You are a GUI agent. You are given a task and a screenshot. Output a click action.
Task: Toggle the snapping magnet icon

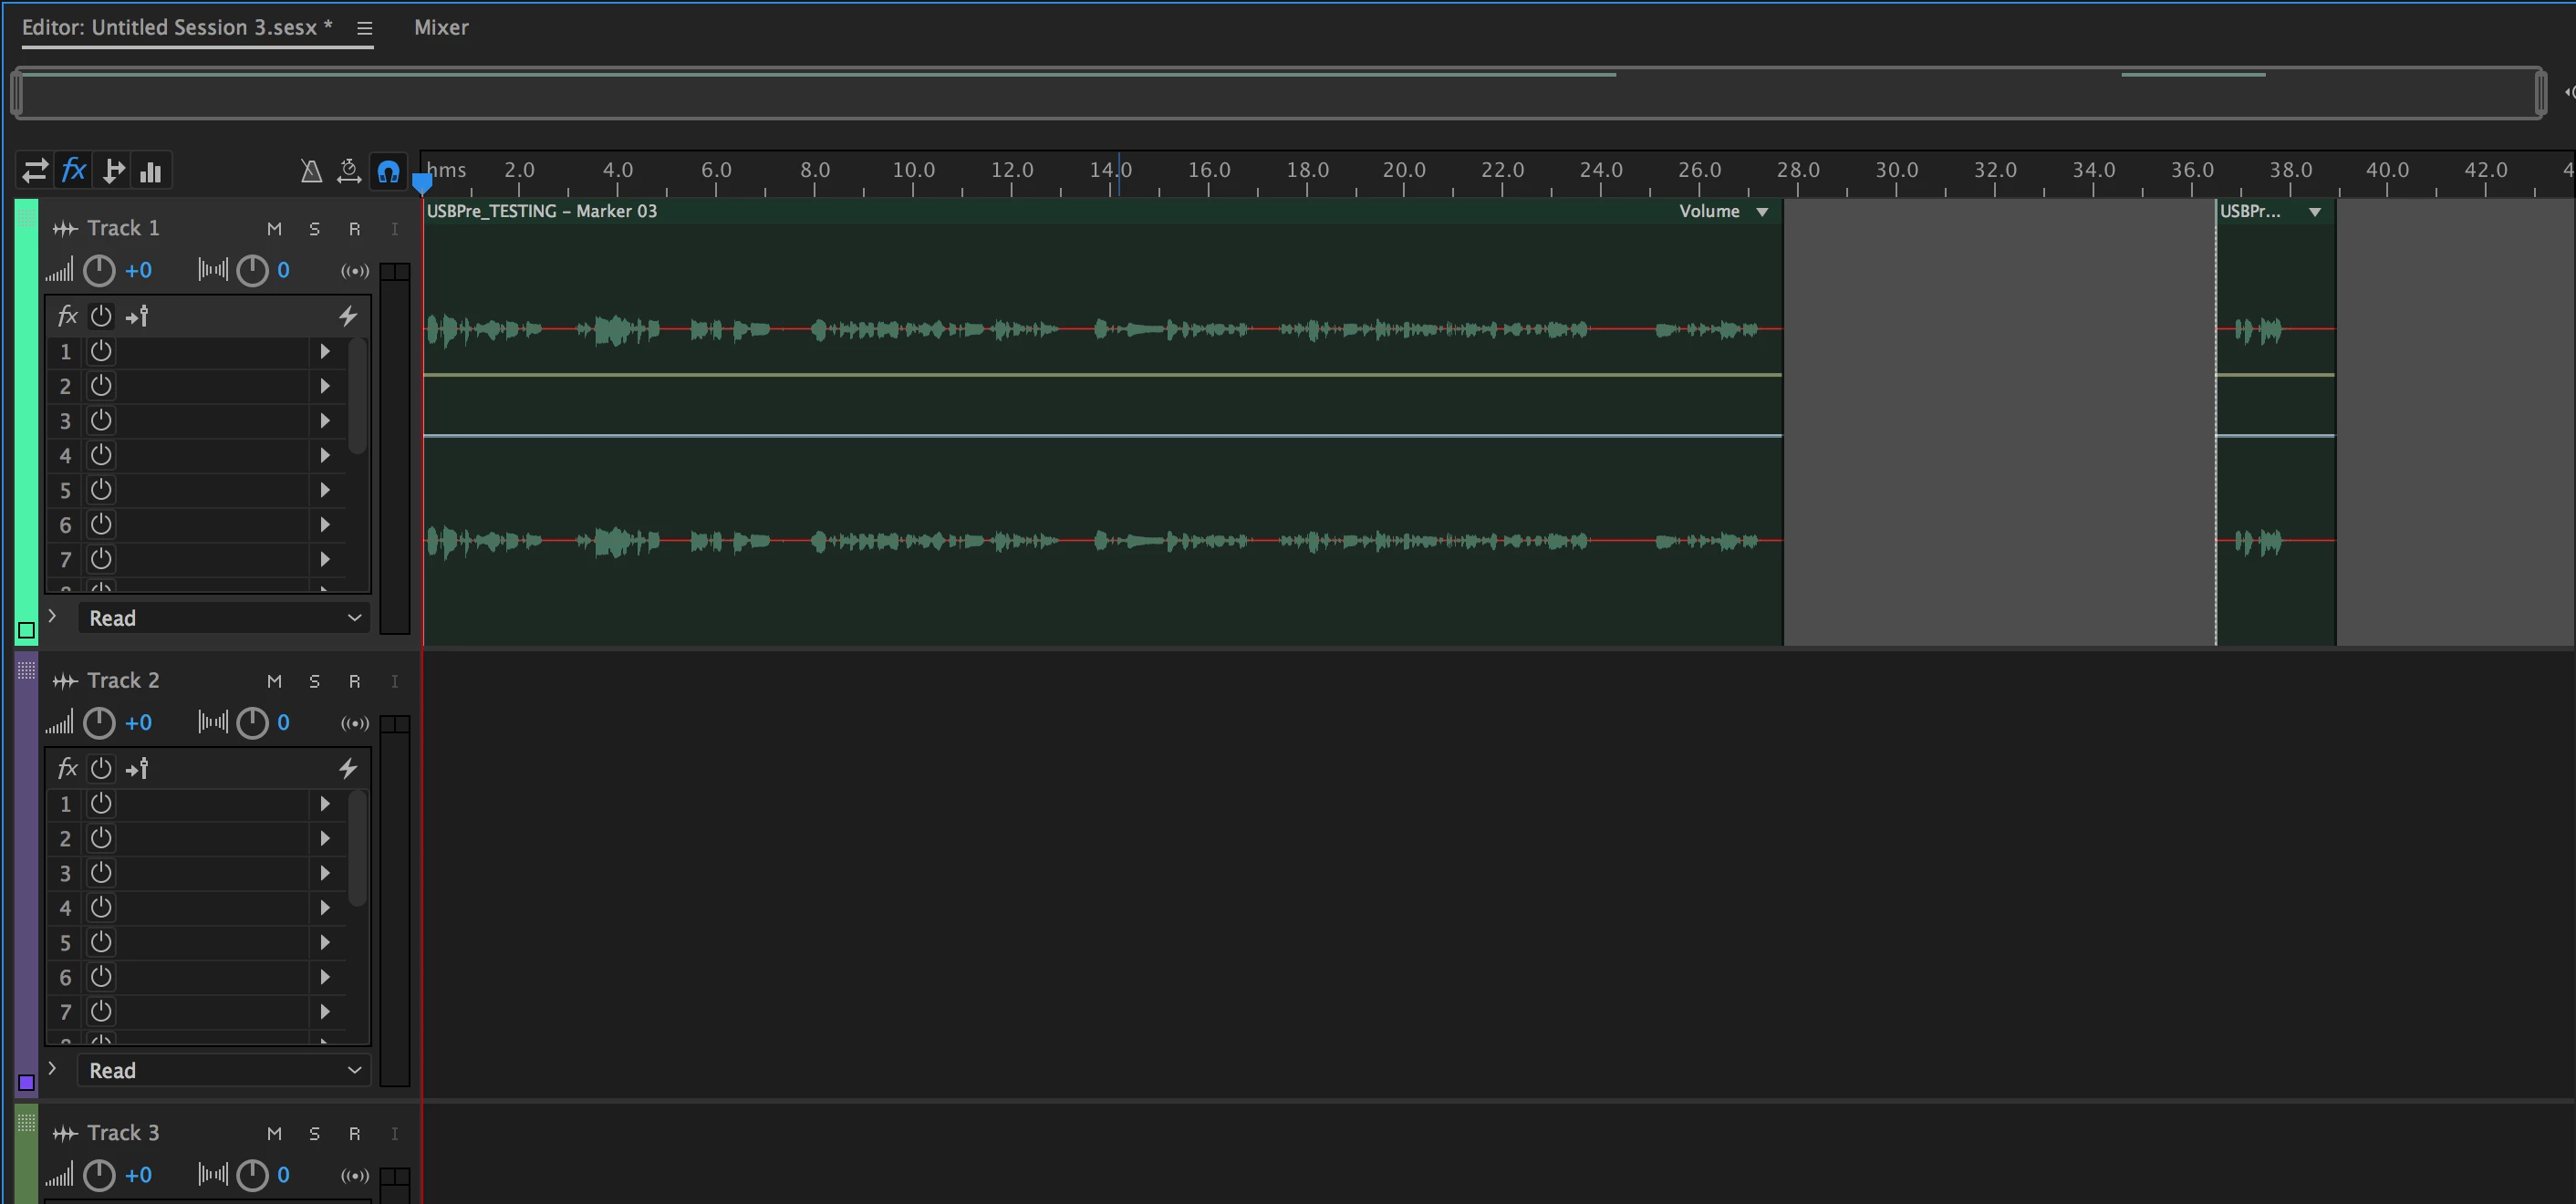pos(388,171)
